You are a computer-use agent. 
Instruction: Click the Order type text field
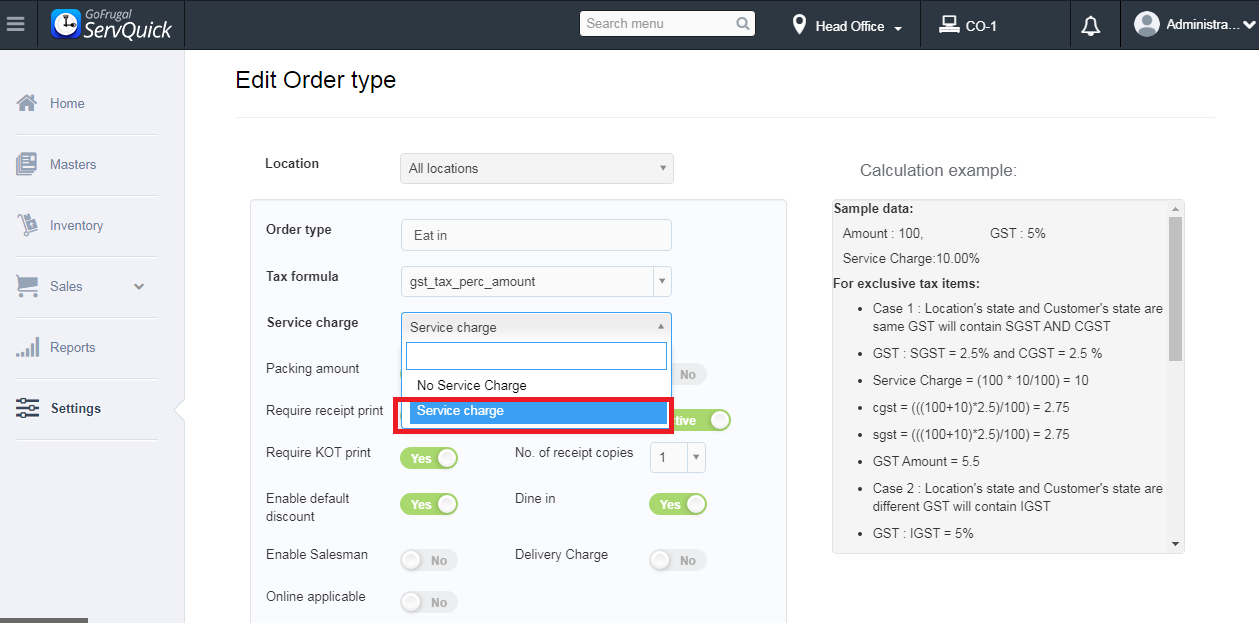[x=536, y=235]
